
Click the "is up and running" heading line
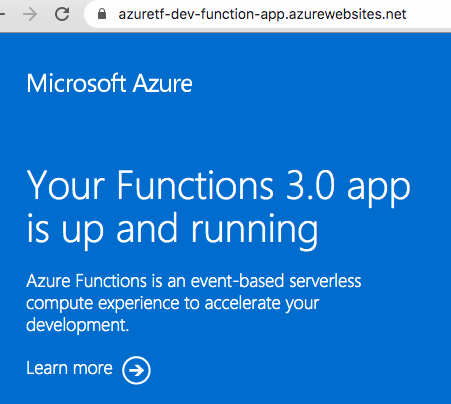pyautogui.click(x=172, y=229)
